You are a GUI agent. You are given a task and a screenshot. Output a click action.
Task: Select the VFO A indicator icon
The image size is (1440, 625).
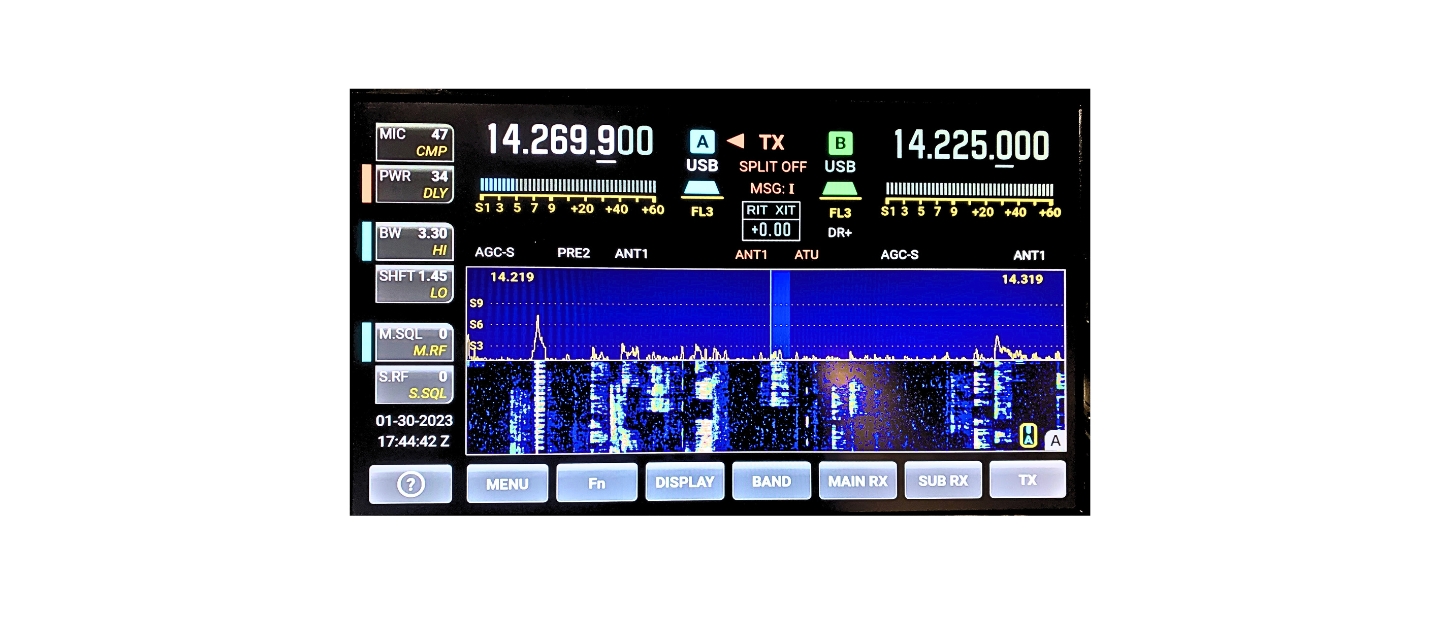[x=702, y=141]
